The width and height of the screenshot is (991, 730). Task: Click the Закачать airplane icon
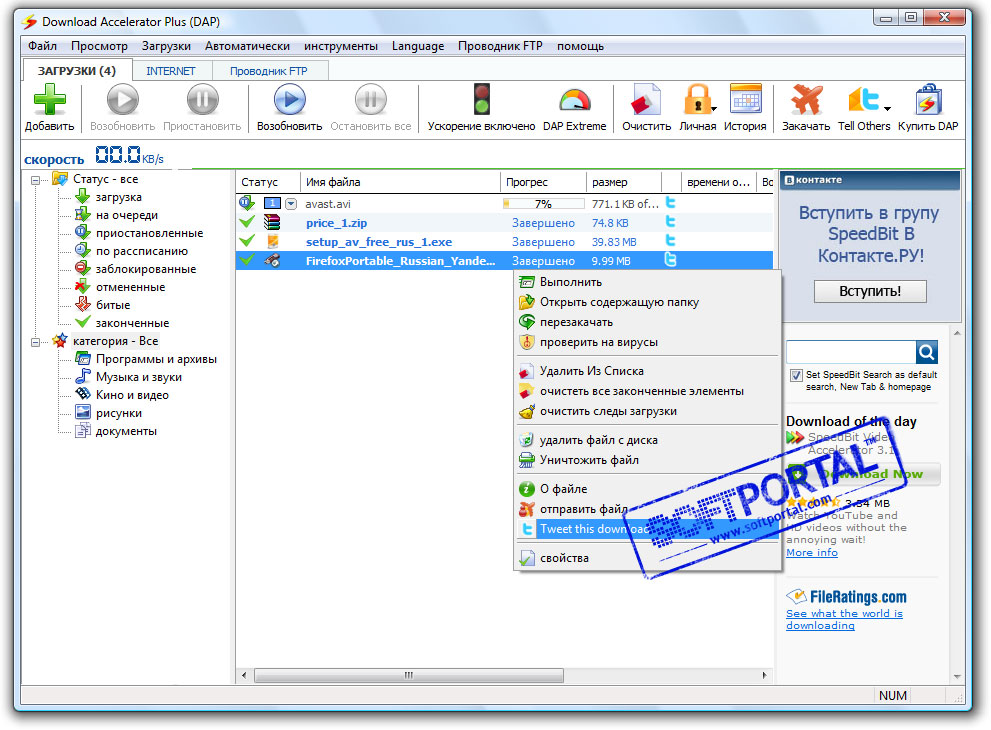pos(806,100)
